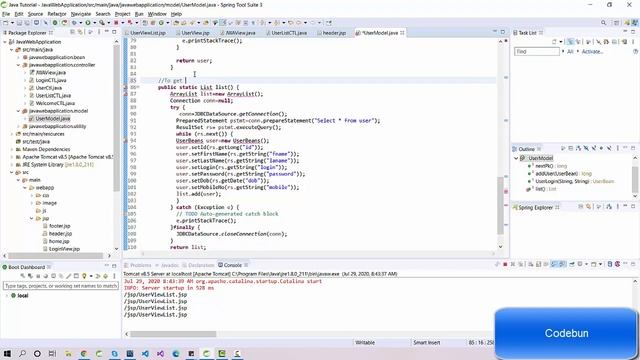Click the Smart Insert status bar entry
Image resolution: width=640 pixels, height=360 pixels.
(x=427, y=343)
